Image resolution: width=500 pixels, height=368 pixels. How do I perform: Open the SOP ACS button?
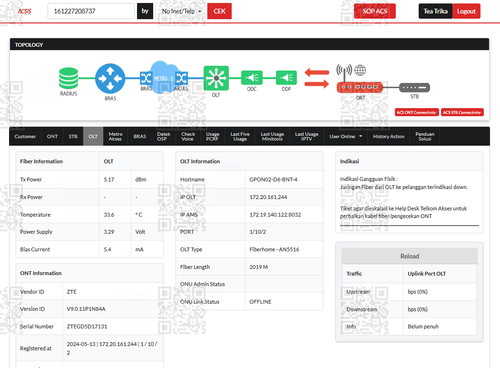click(x=375, y=11)
